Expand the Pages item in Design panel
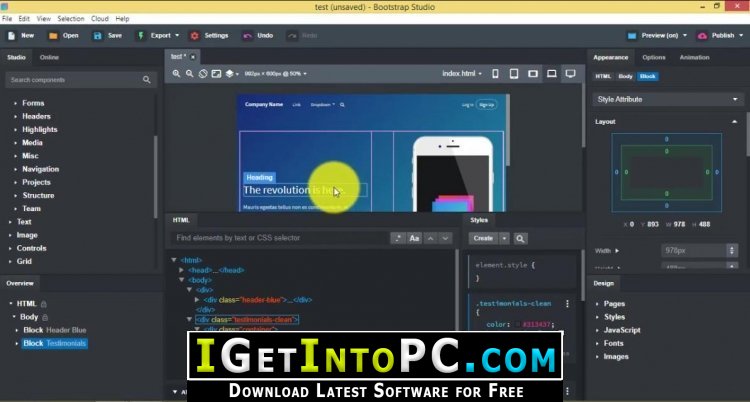Image resolution: width=750 pixels, height=402 pixels. coord(598,304)
